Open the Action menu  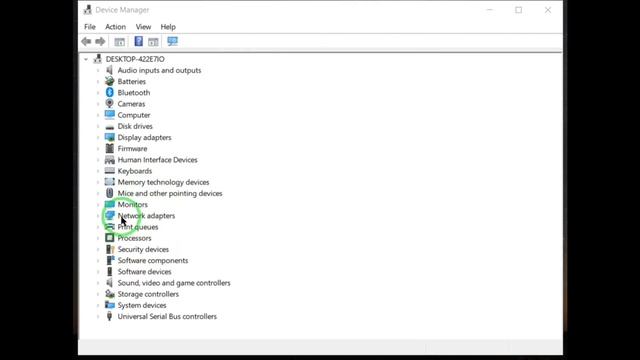pyautogui.click(x=116, y=27)
